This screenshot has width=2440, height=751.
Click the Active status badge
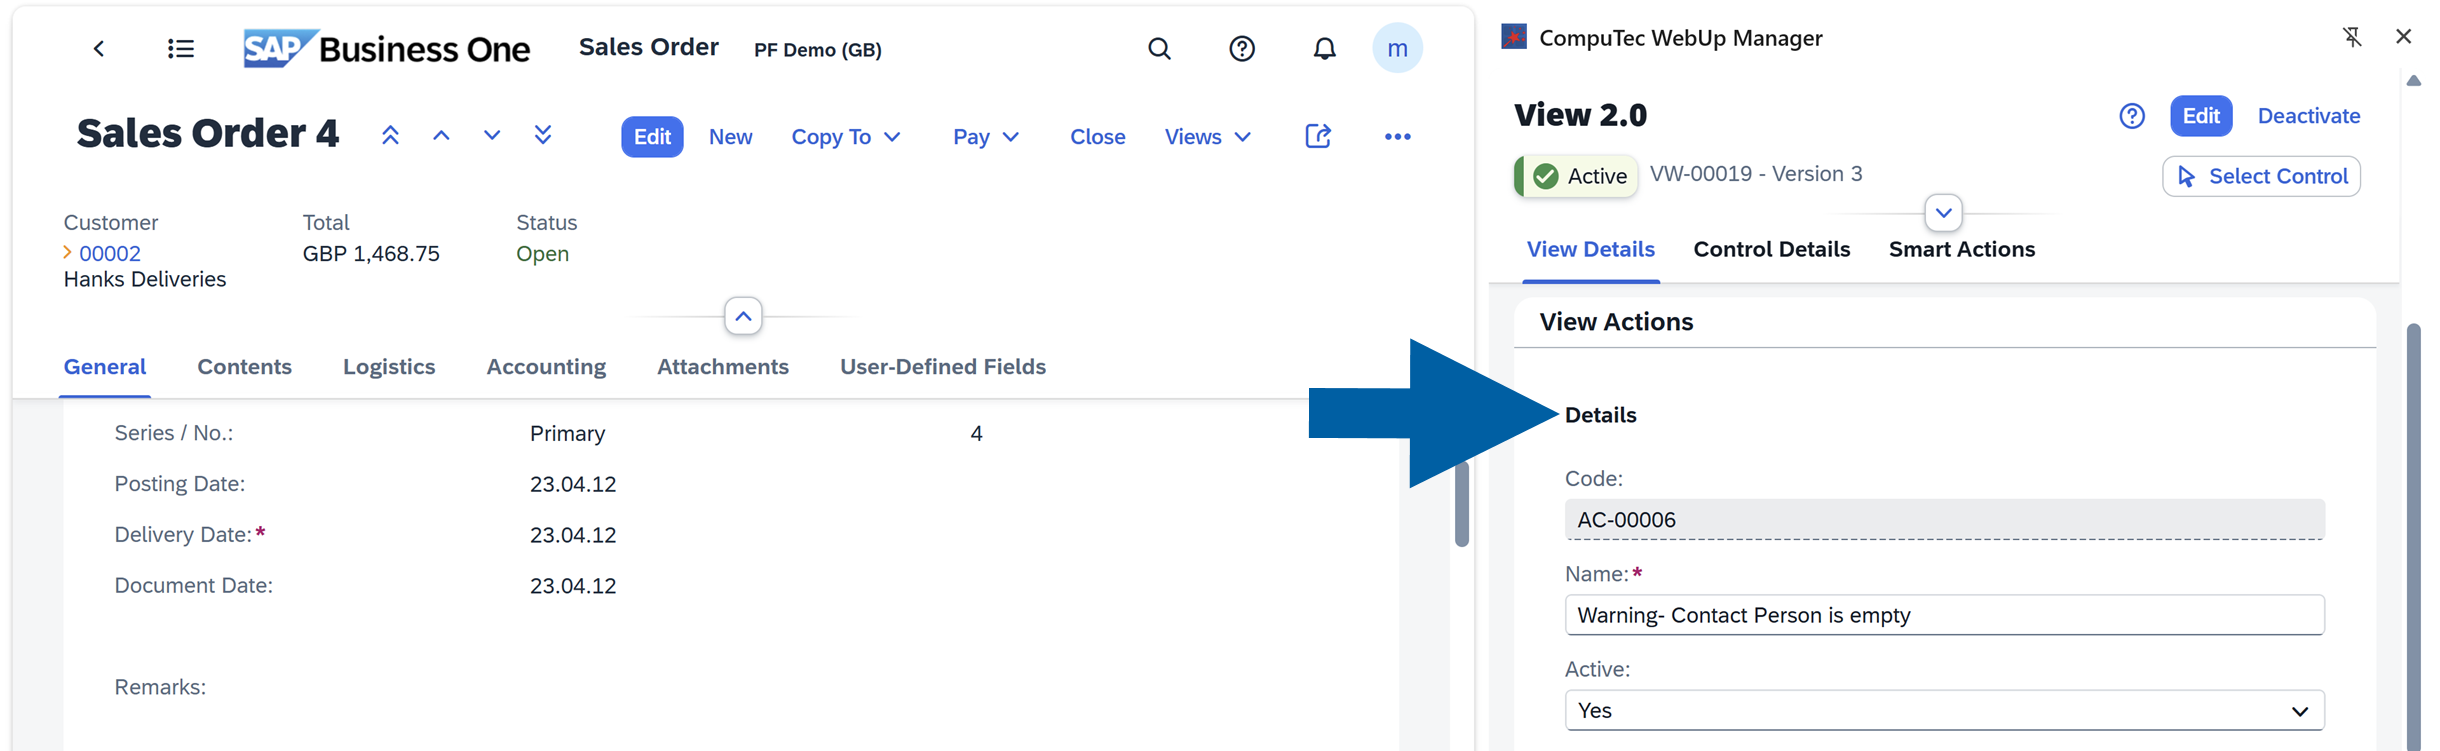click(1576, 176)
